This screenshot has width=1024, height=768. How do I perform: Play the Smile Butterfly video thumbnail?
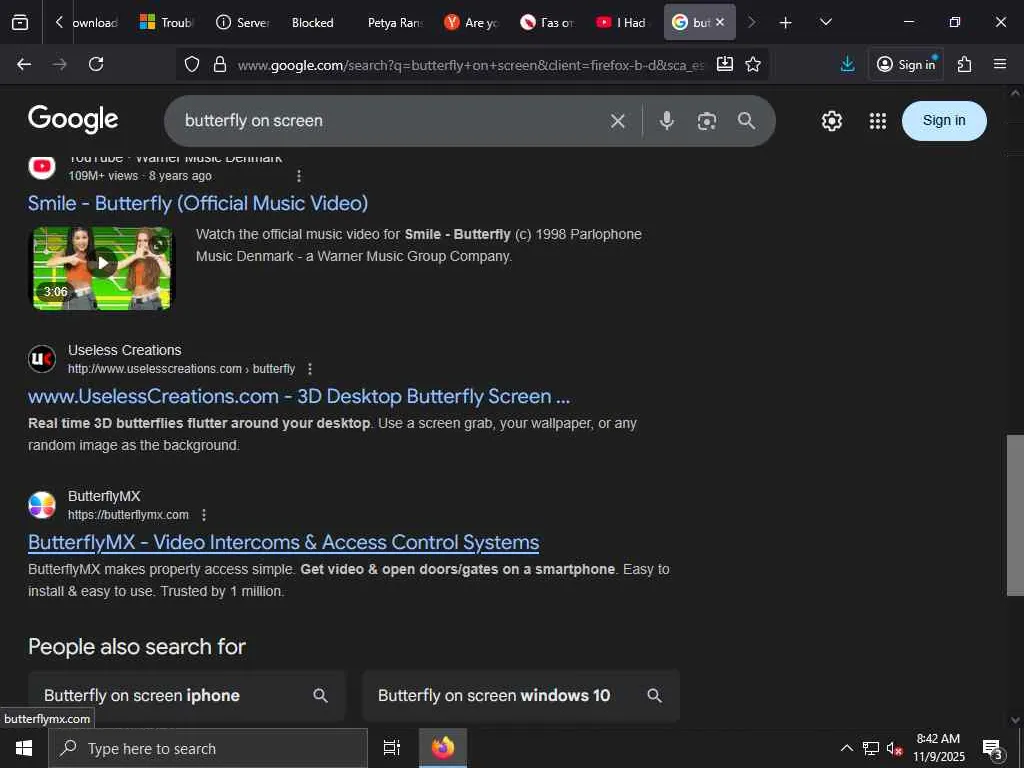pyautogui.click(x=103, y=268)
